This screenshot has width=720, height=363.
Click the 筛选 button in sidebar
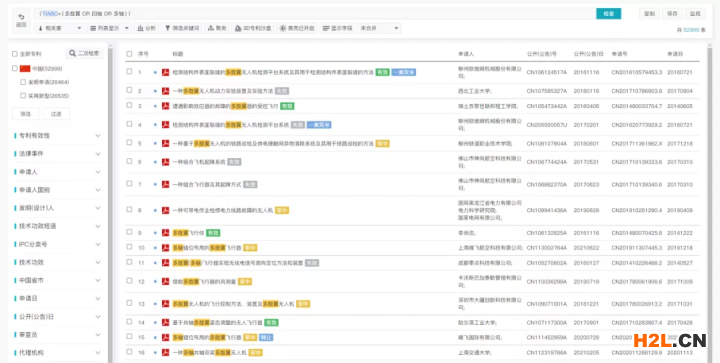click(25, 114)
